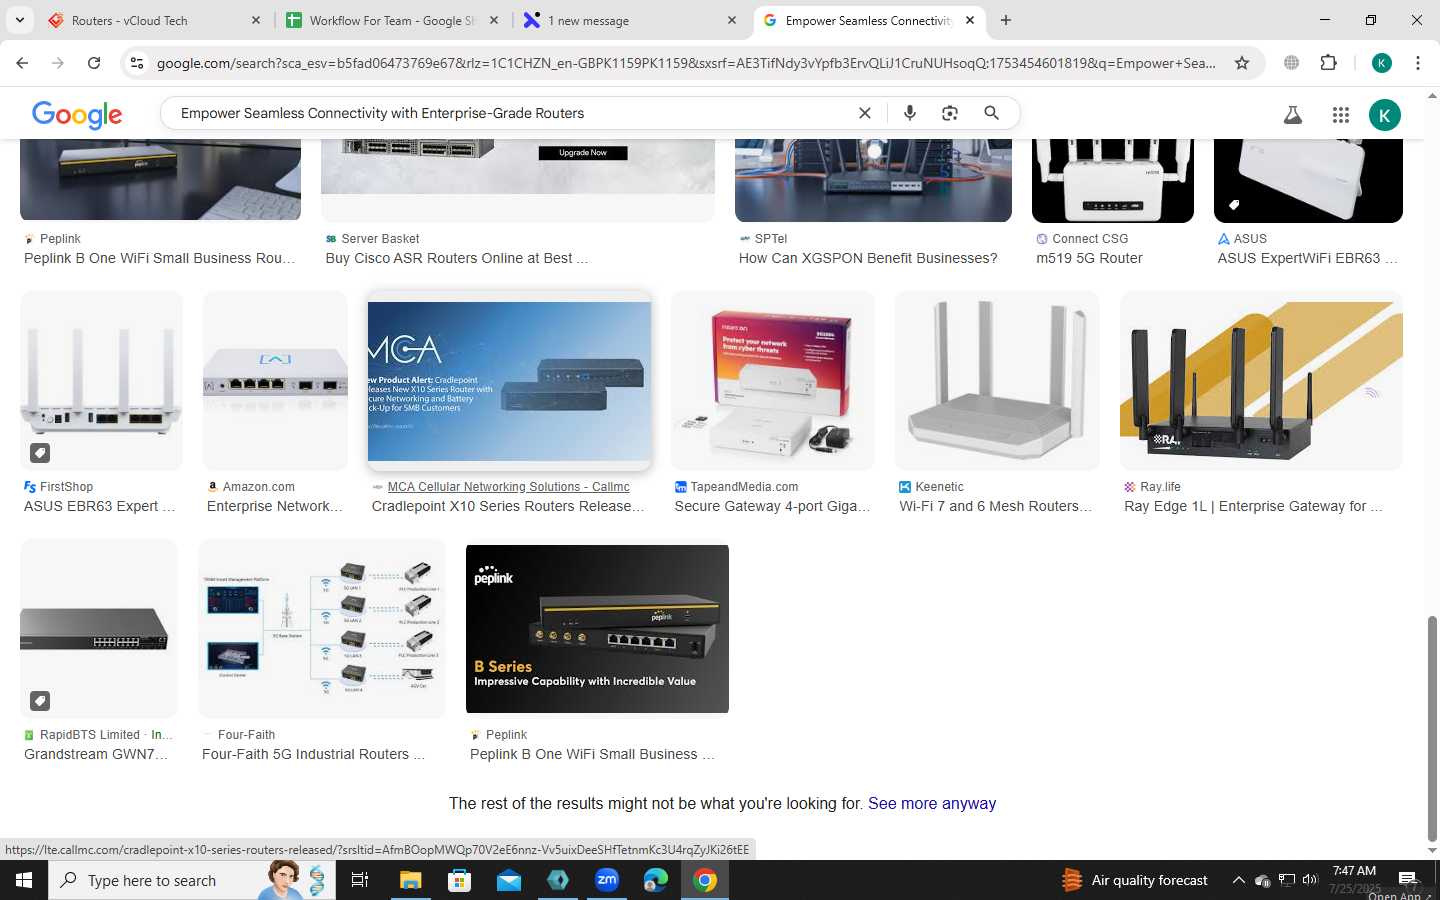1440x900 pixels.
Task: Open the Keenetic Wi-Fi 7 and 6 Mesh title
Action: pyautogui.click(x=995, y=506)
